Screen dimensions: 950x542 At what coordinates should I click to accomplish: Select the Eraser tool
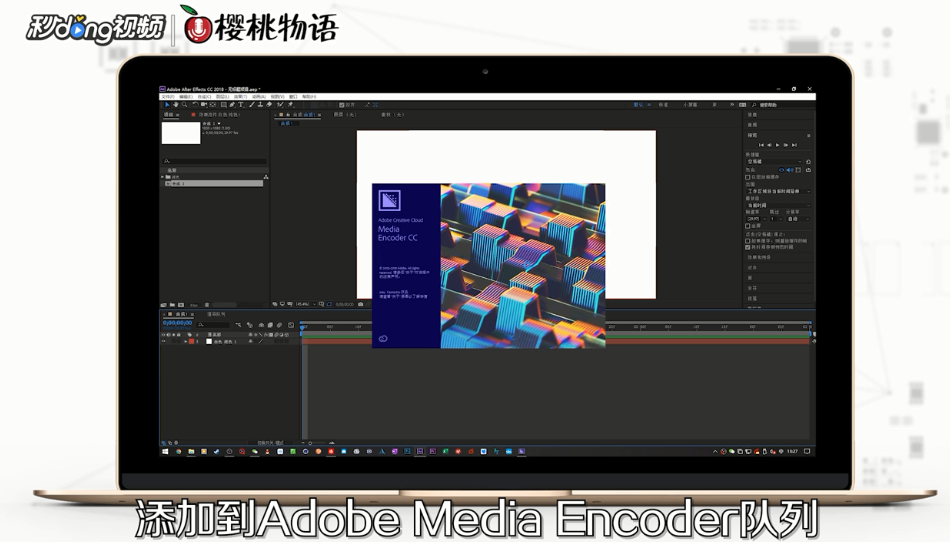(x=269, y=105)
